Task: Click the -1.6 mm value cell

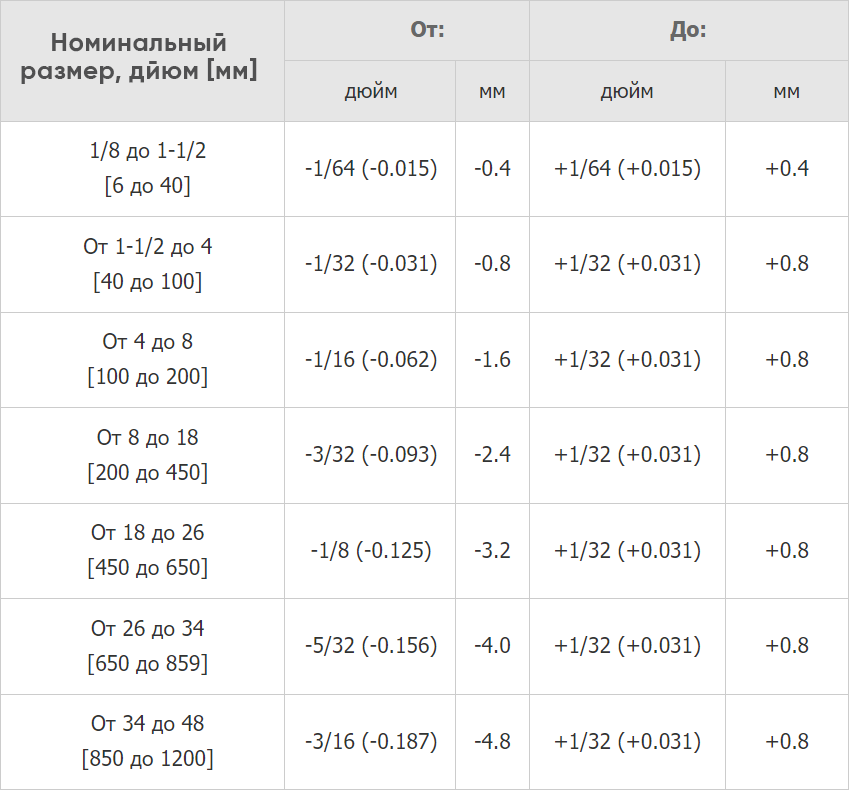Action: [492, 360]
